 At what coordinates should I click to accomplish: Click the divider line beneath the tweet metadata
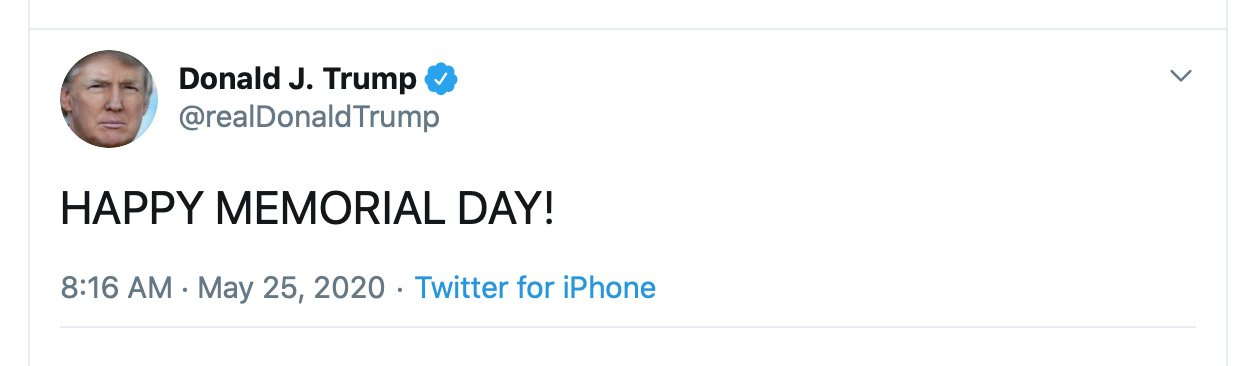click(628, 327)
